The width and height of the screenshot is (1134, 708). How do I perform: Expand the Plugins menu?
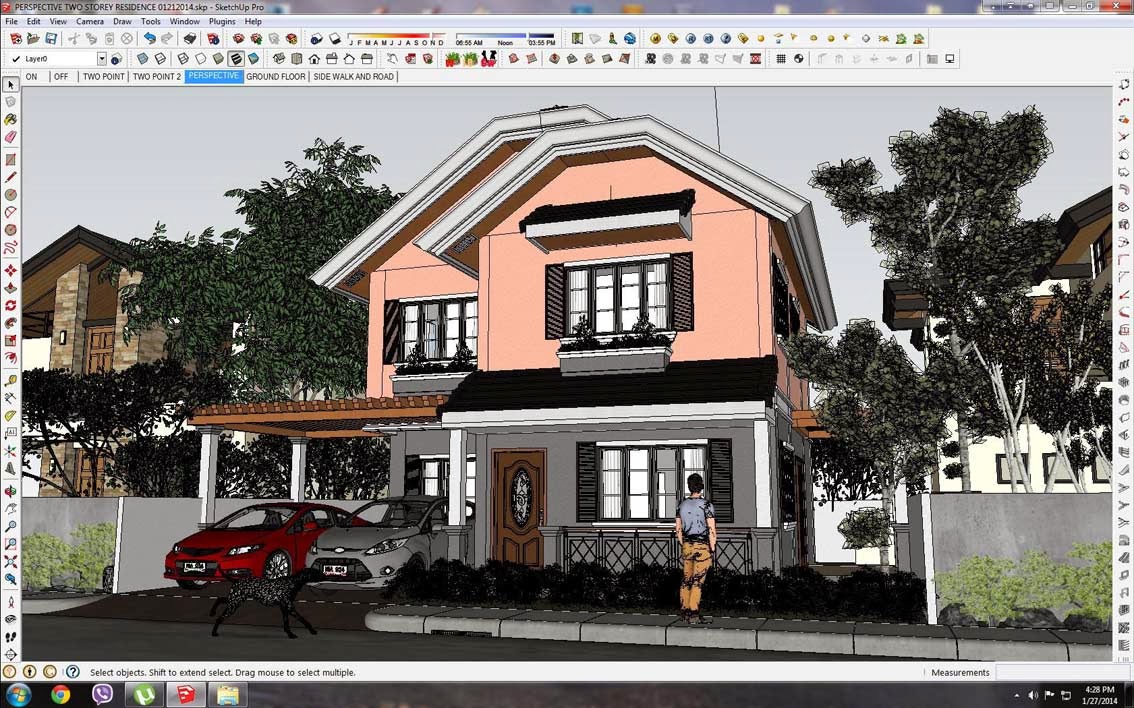[x=221, y=21]
